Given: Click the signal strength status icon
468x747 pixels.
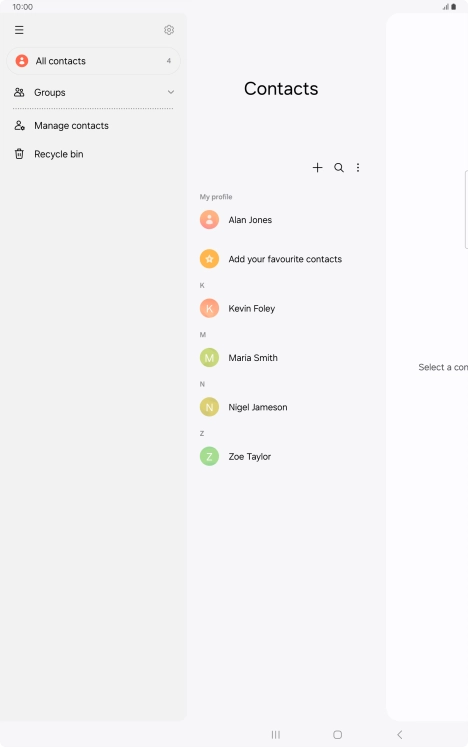Looking at the screenshot, I should [x=446, y=7].
